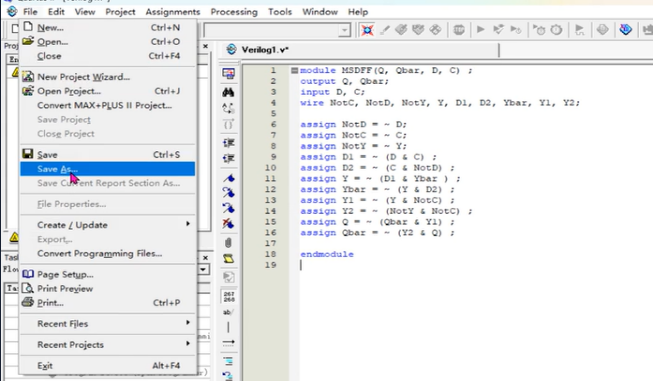653x381 pixels.
Task: Click the second stopwatch timing icon
Action: pos(556,30)
